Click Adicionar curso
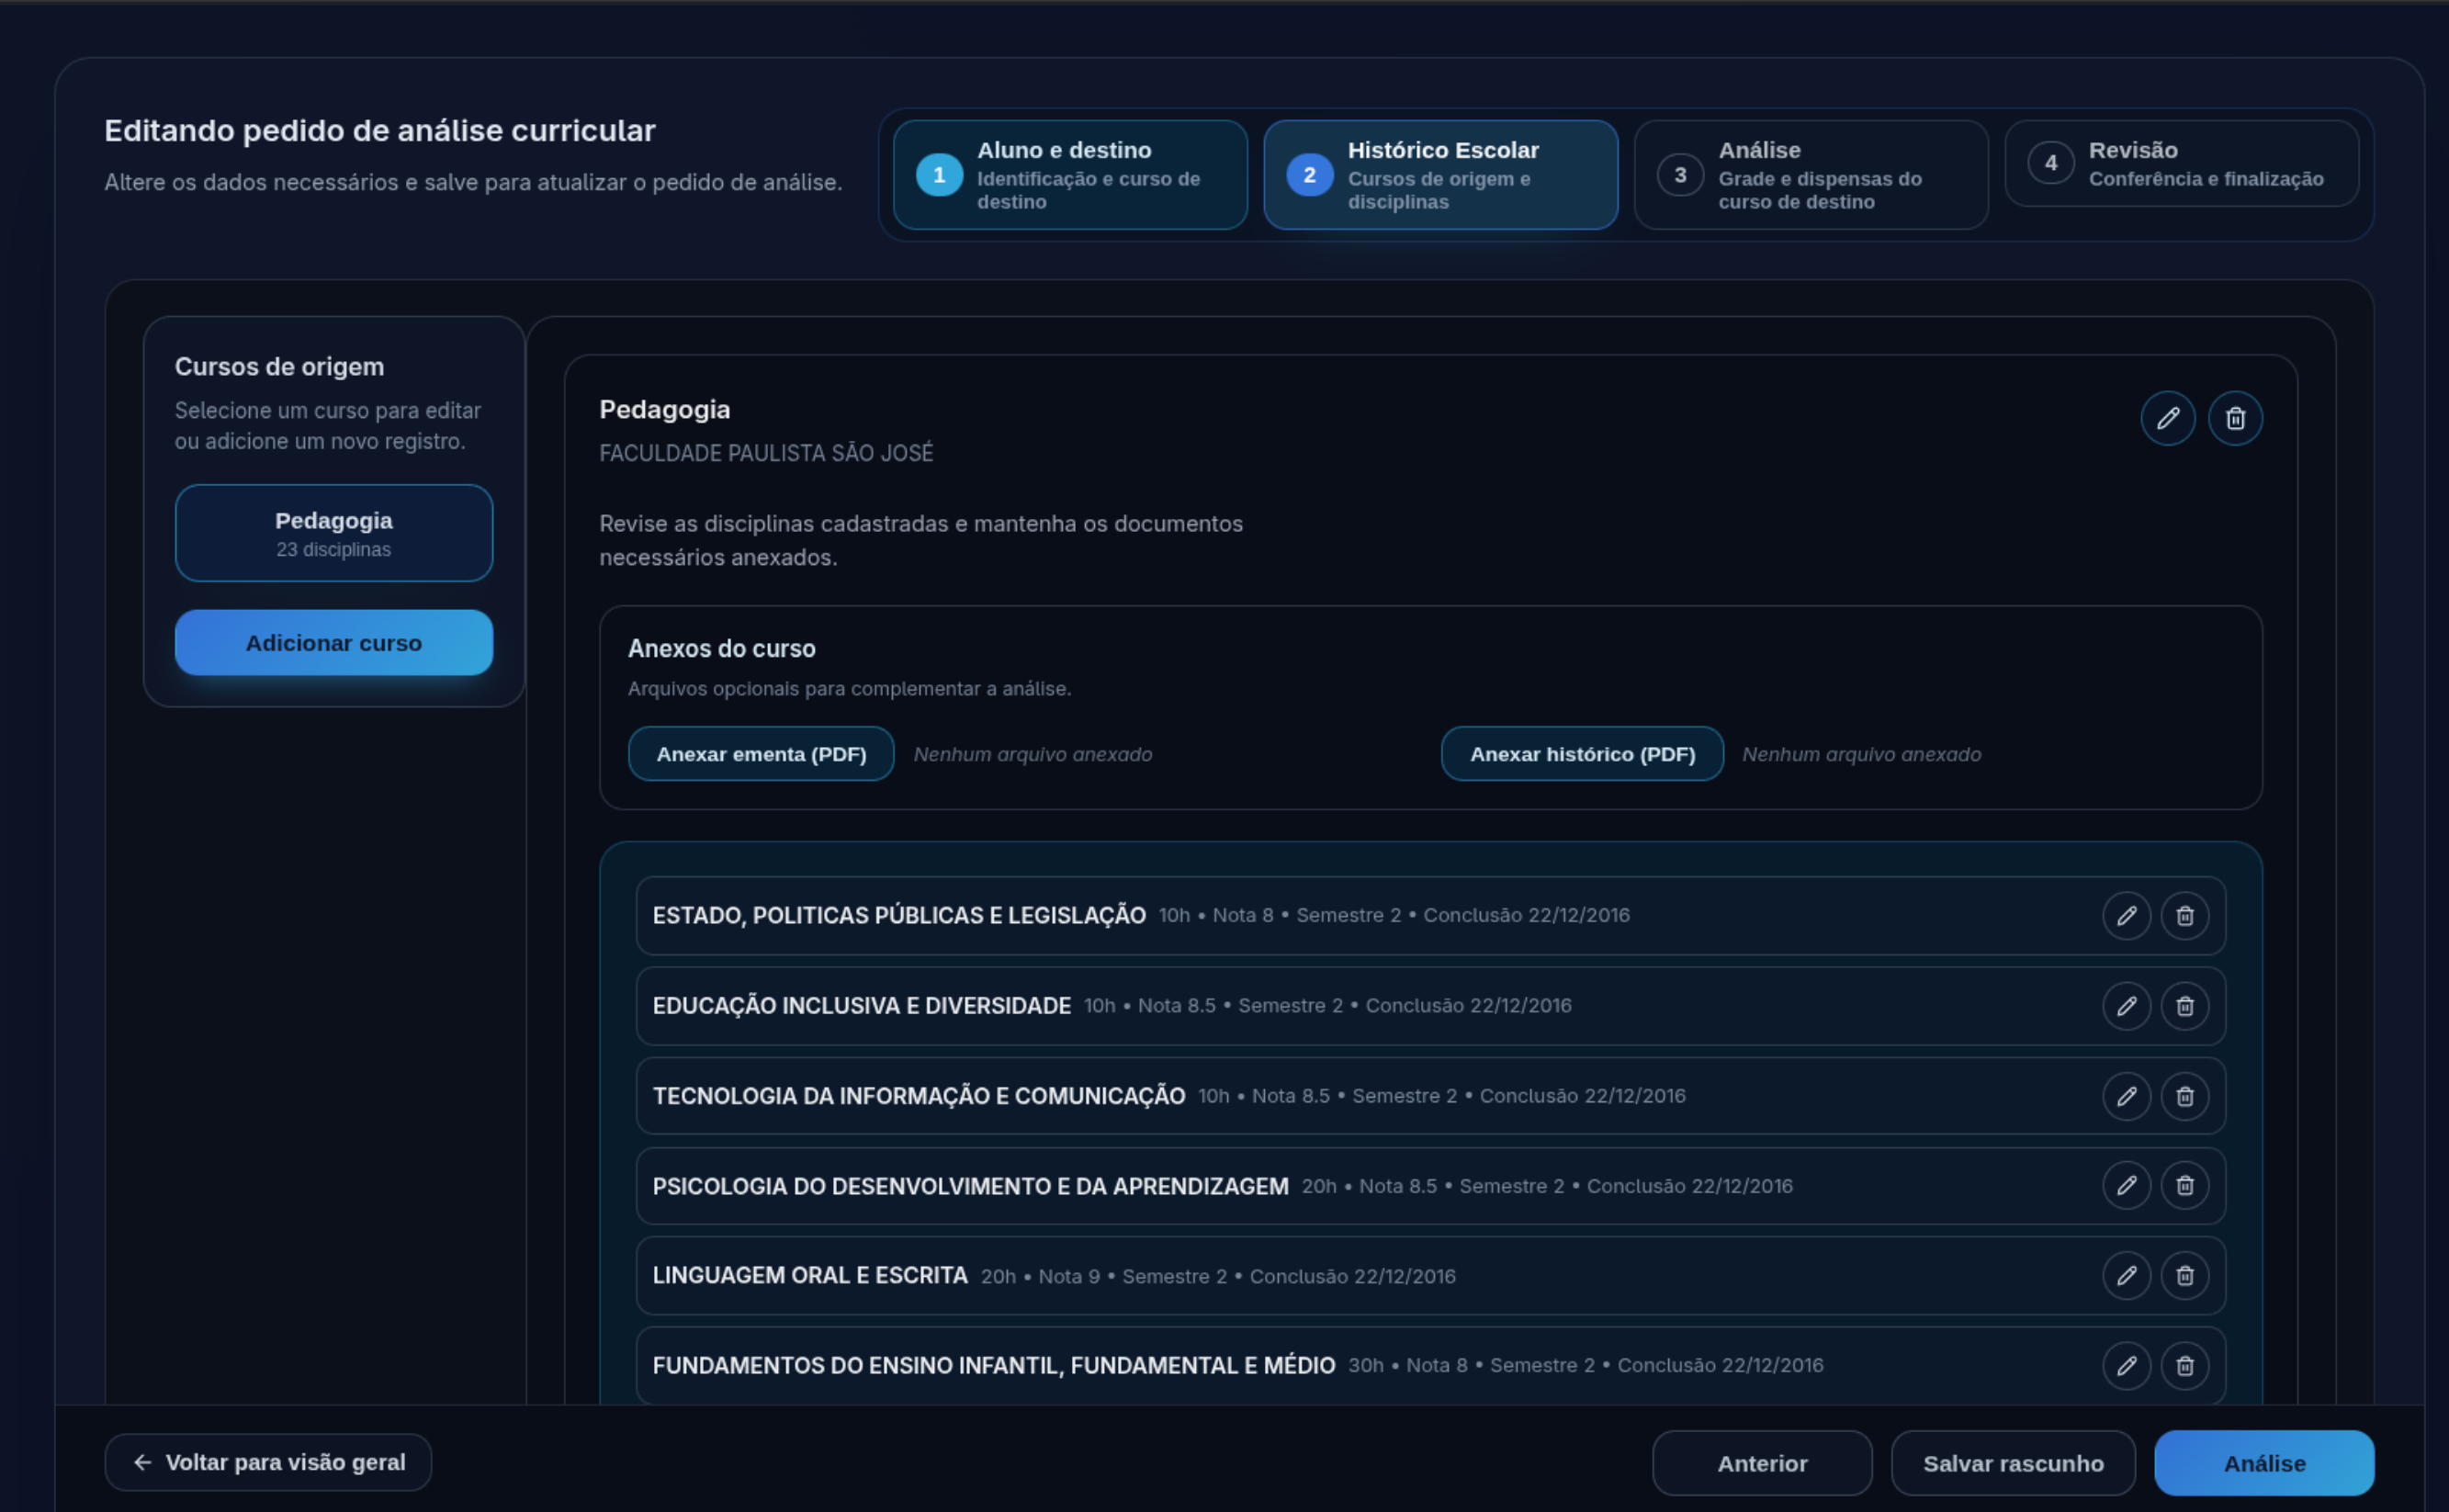The image size is (2449, 1512). click(333, 642)
